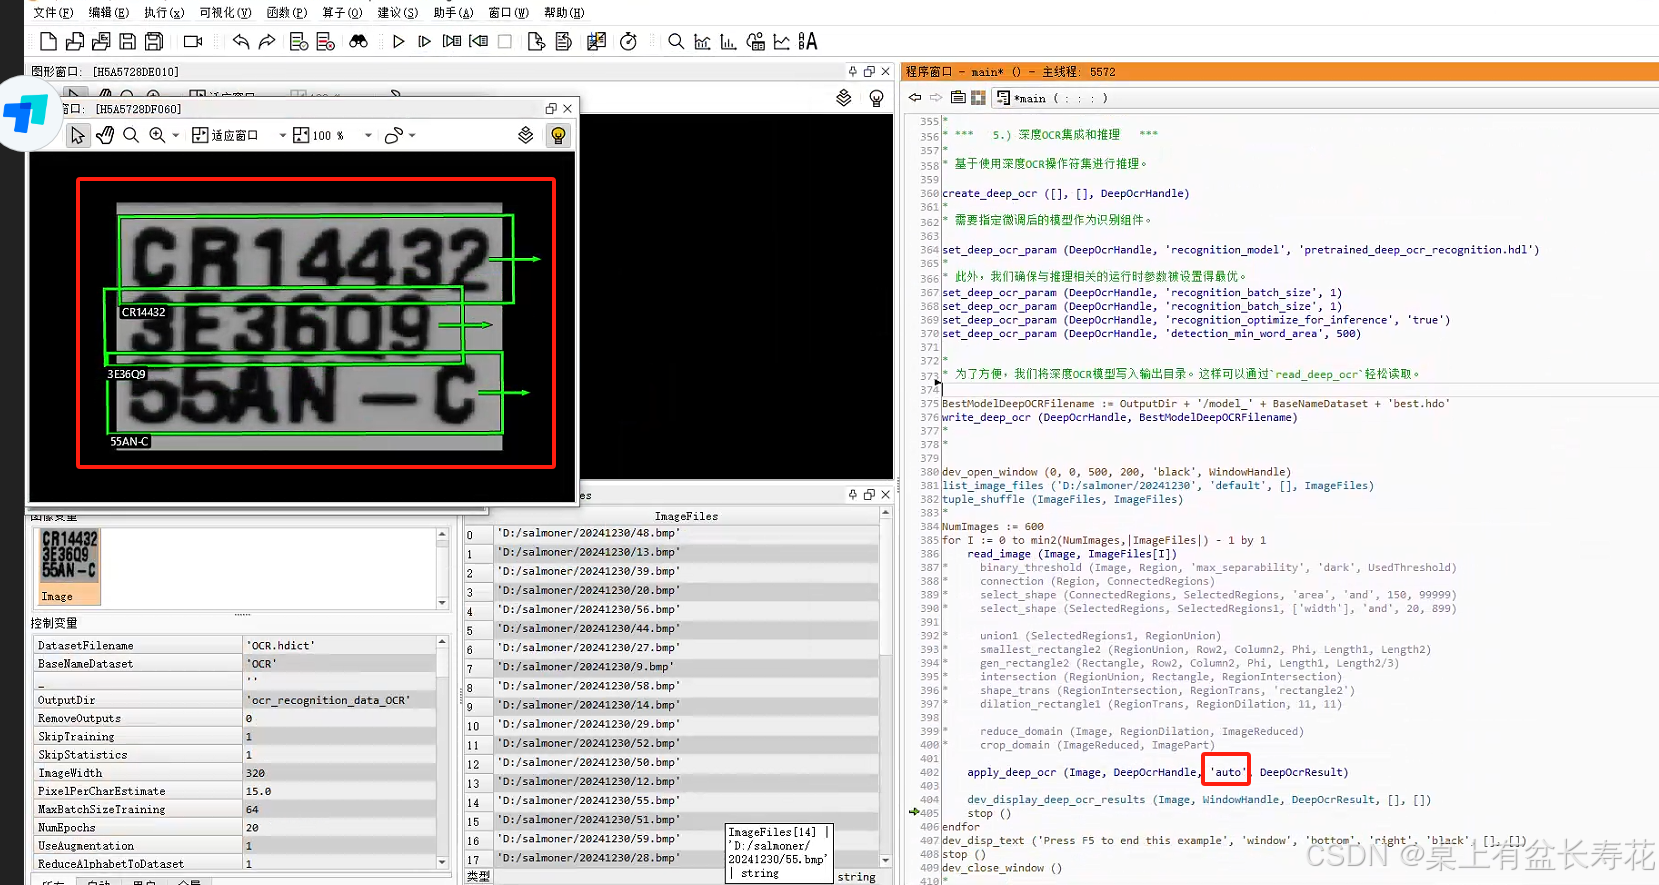1659x885 pixels.
Task: Click scroll-up arrow of ImageFiles list
Action: tap(885, 513)
